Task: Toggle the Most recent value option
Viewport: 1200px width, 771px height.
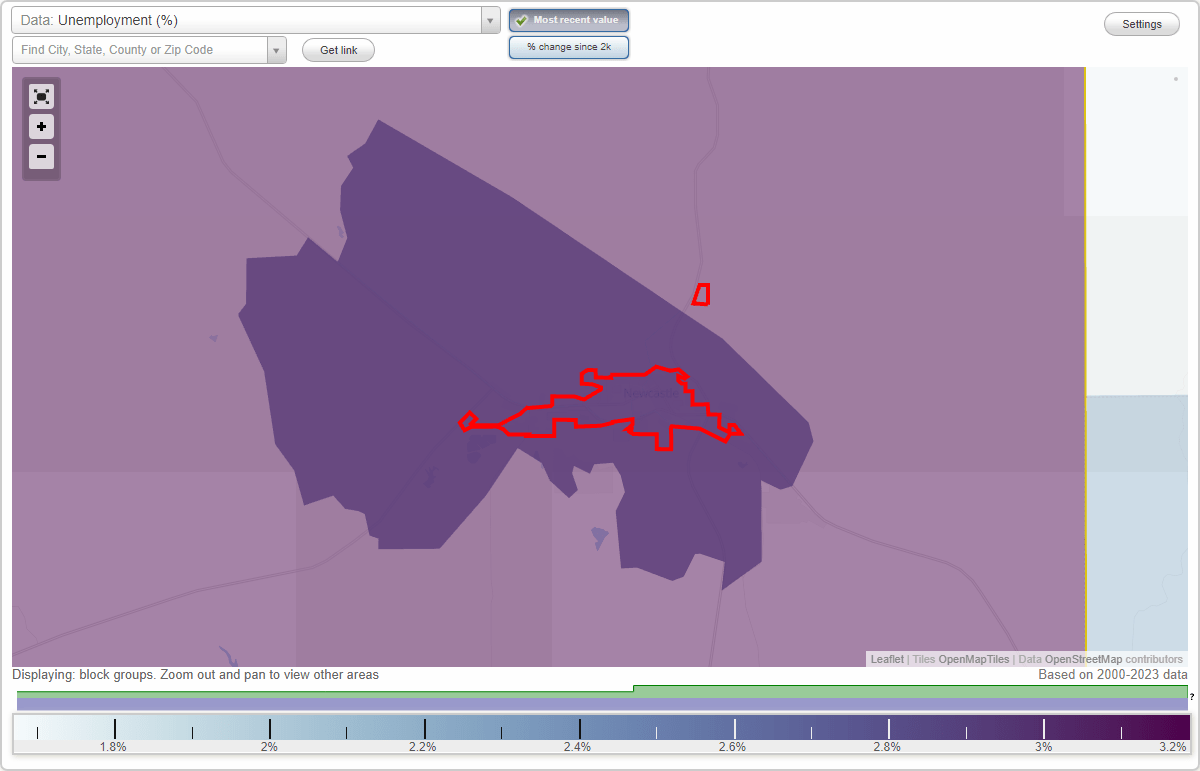Action: coord(569,20)
